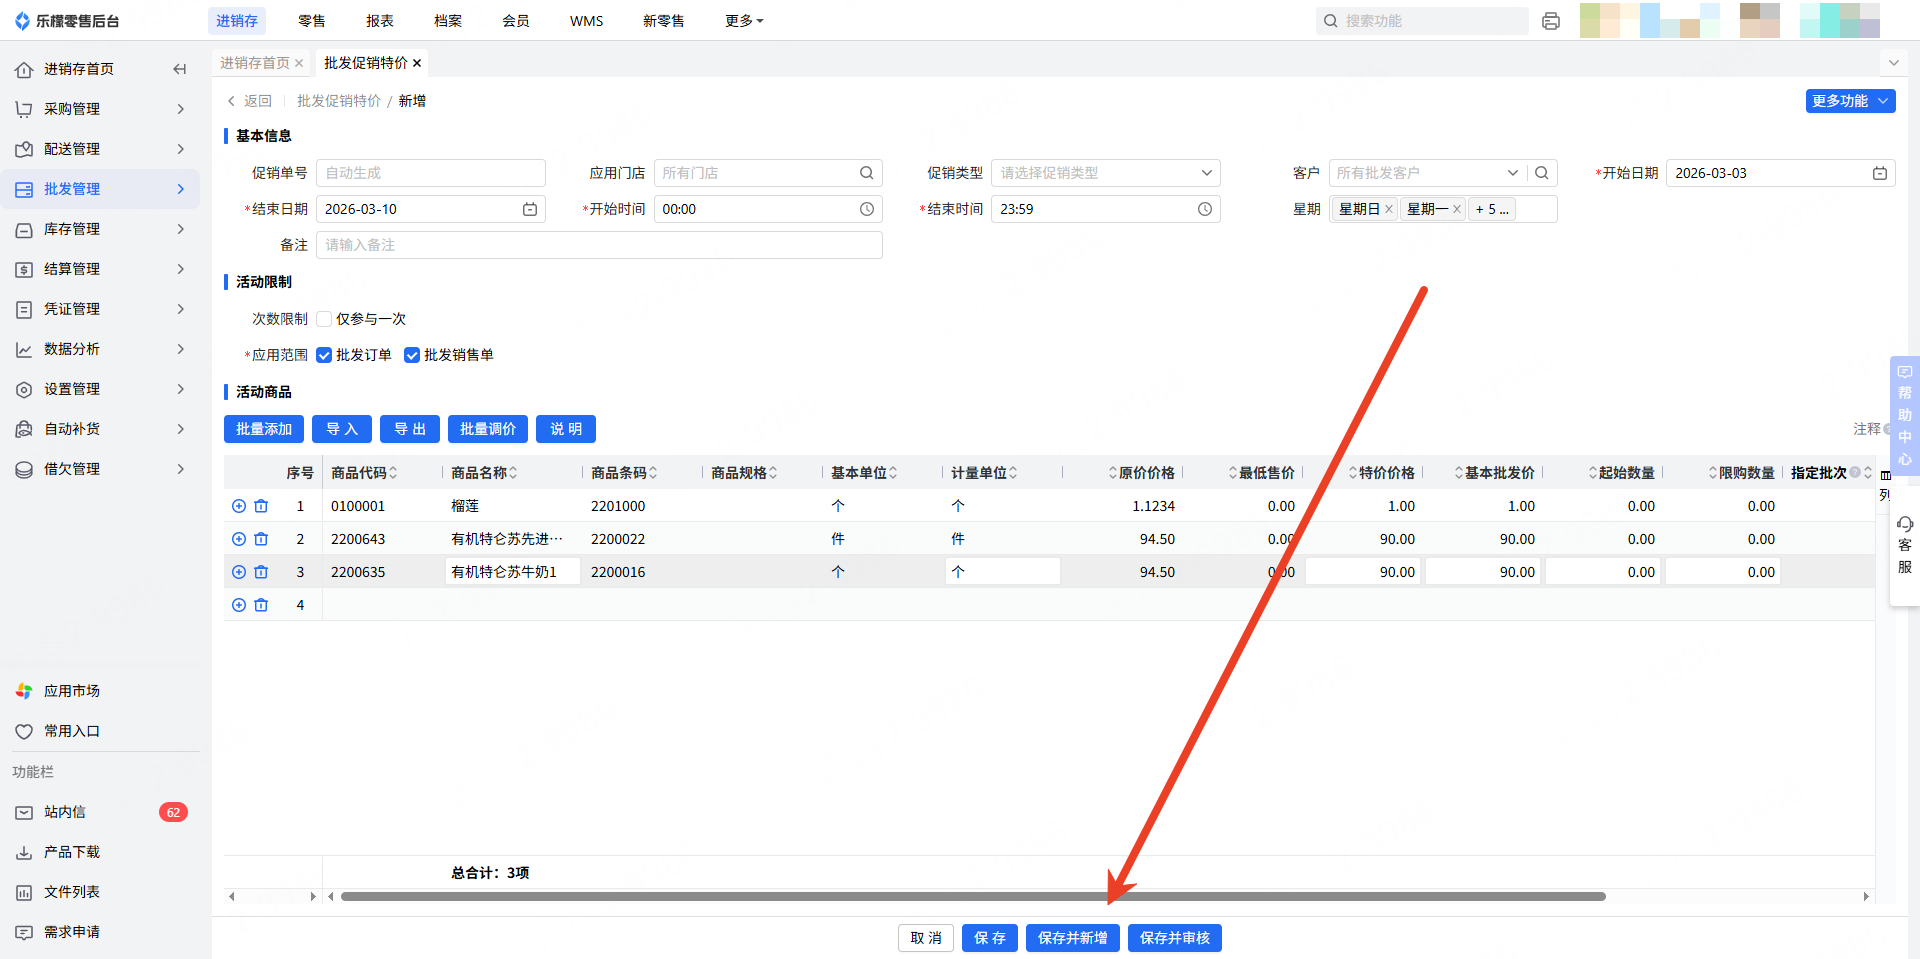
Task: Collapse sidebar with arrow icon near 进销存首页
Action: tap(180, 69)
